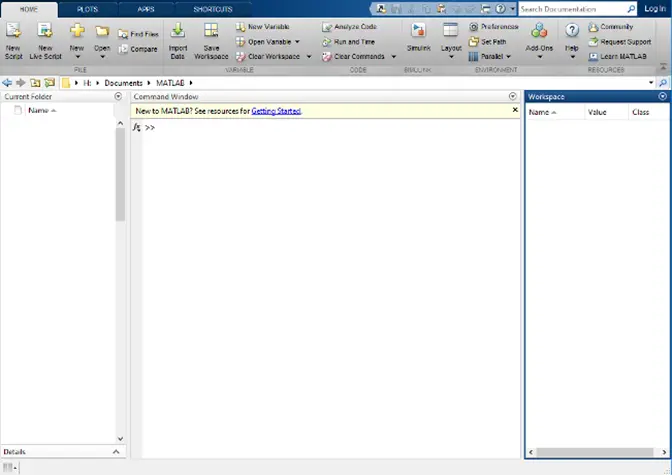The width and height of the screenshot is (672, 475).
Task: Open the address bar path history dropdown
Action: click(x=651, y=83)
